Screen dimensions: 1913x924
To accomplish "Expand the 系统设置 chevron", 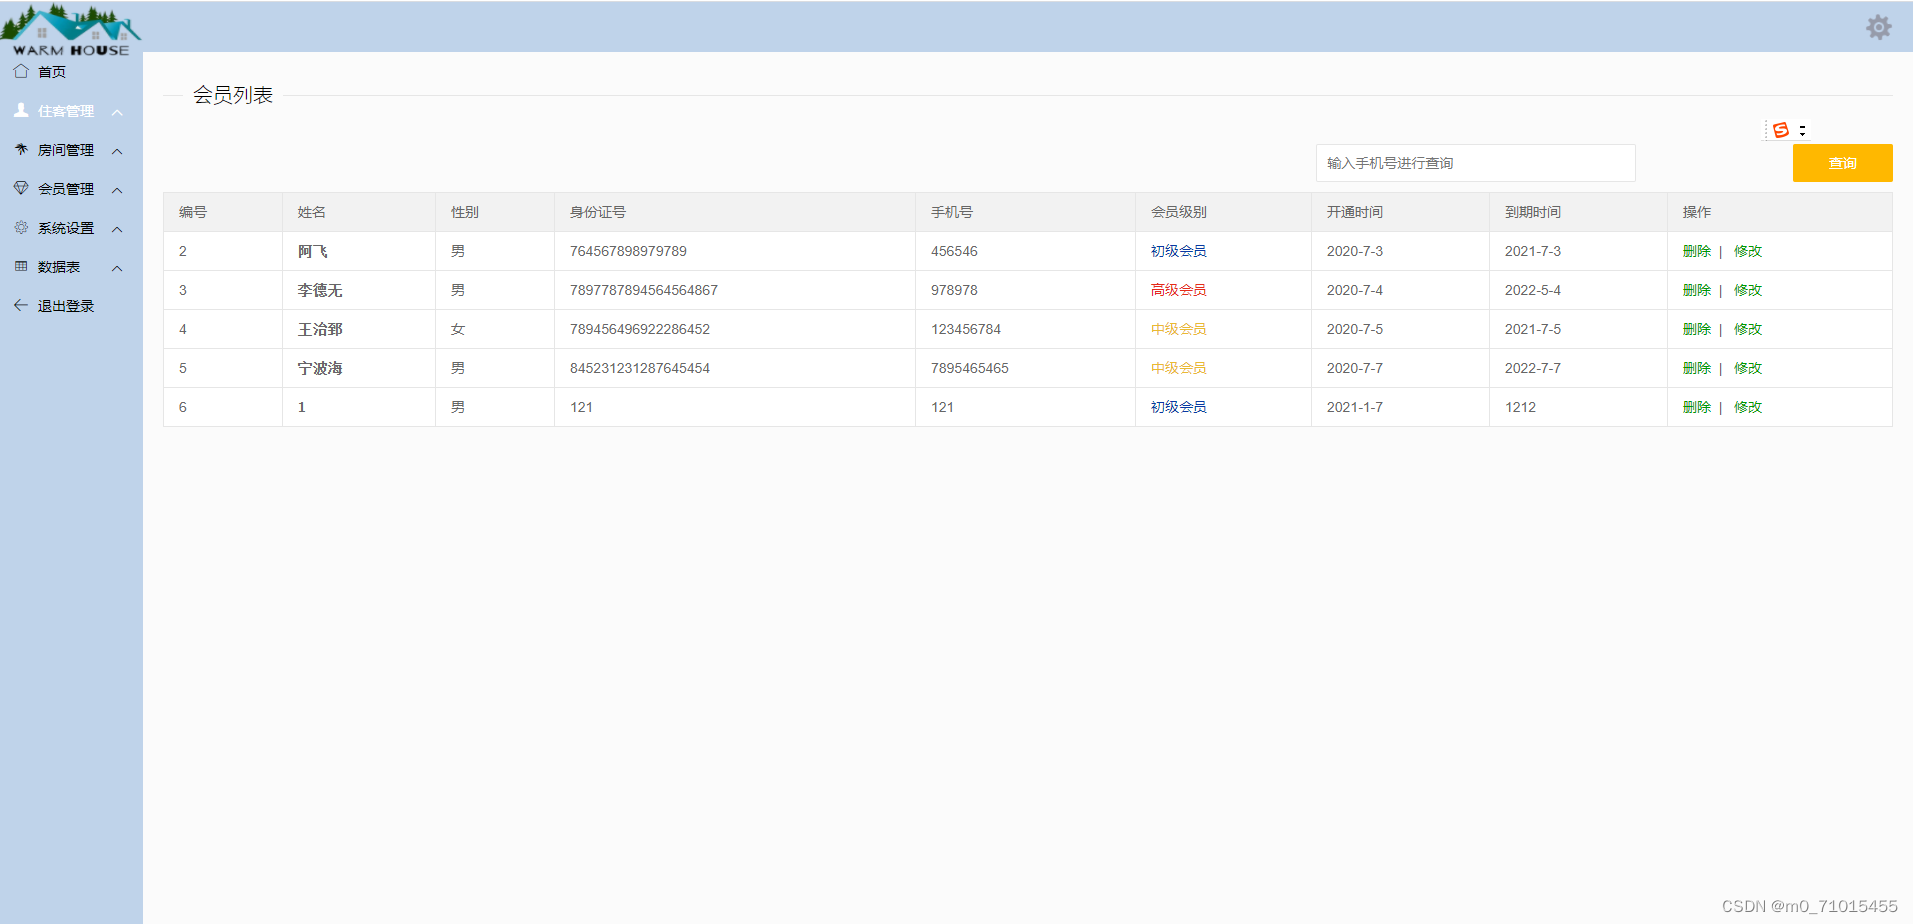I will tap(117, 229).
